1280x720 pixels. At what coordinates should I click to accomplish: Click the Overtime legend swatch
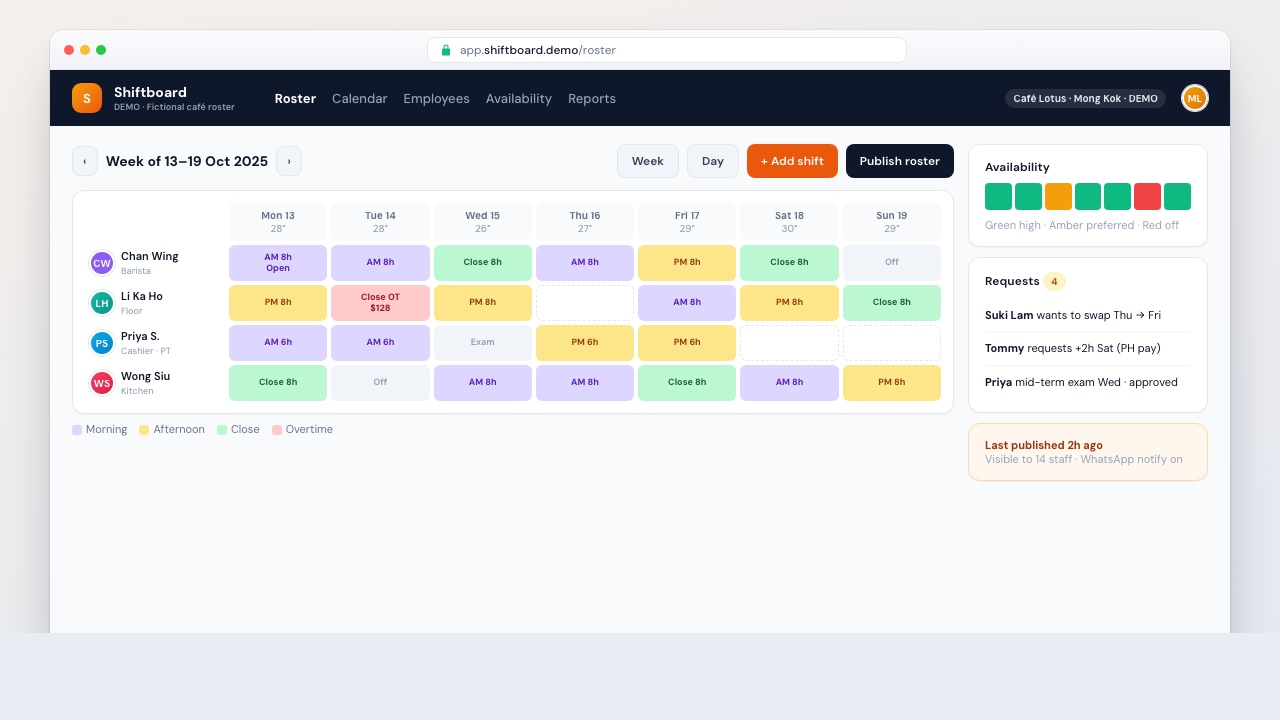pyautogui.click(x=277, y=430)
